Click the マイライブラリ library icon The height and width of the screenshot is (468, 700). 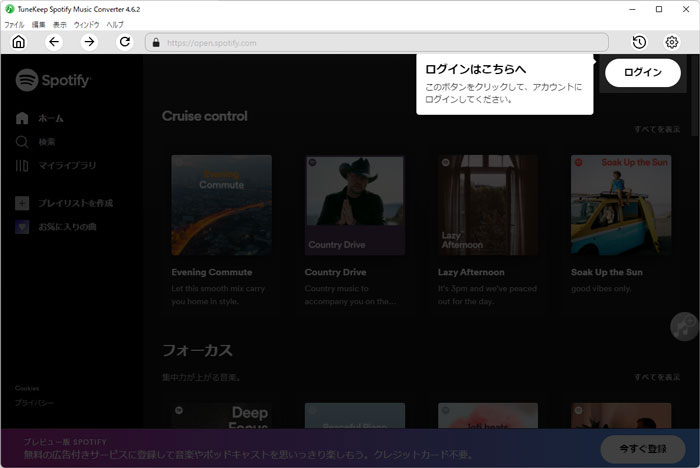[22, 166]
